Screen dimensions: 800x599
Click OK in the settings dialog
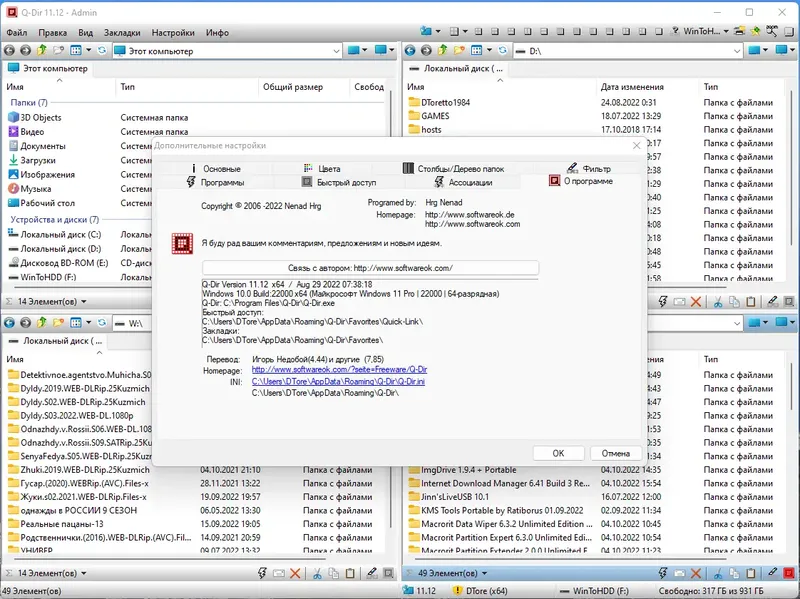point(558,453)
